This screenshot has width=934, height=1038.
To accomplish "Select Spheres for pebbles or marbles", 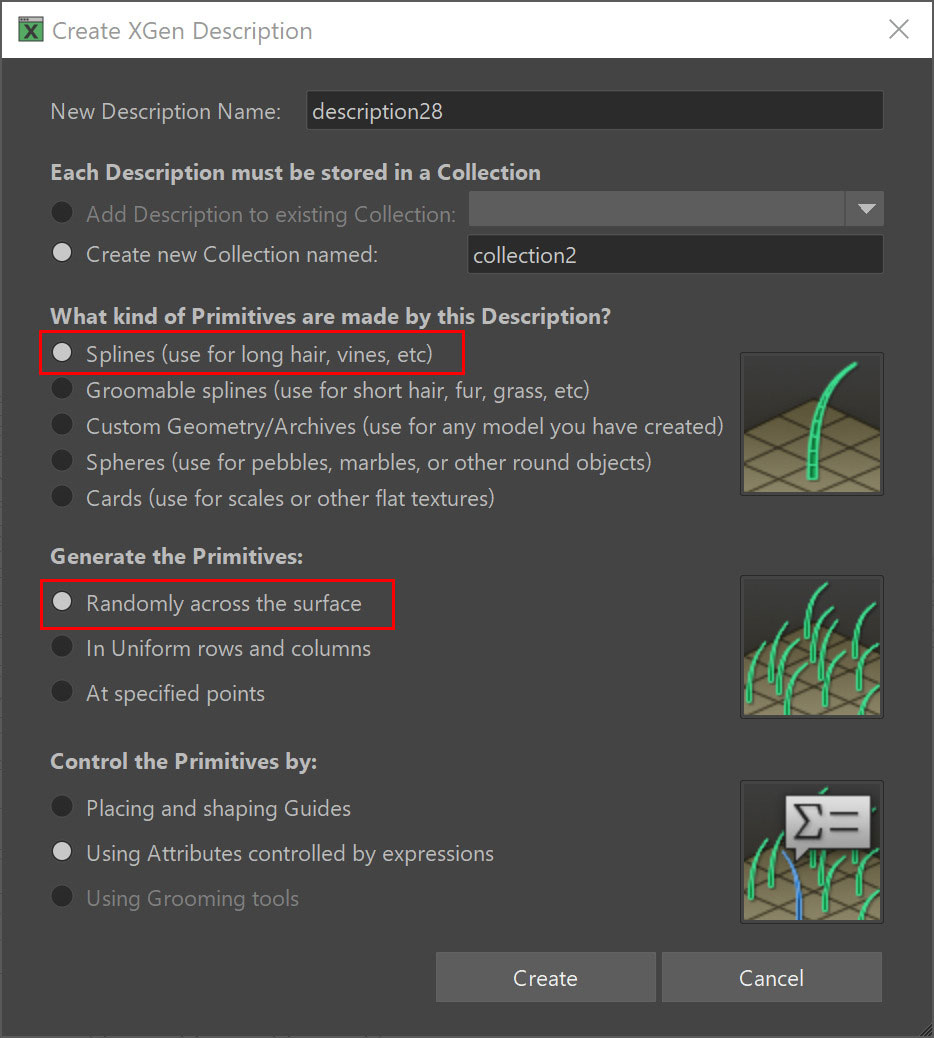I will [61, 462].
